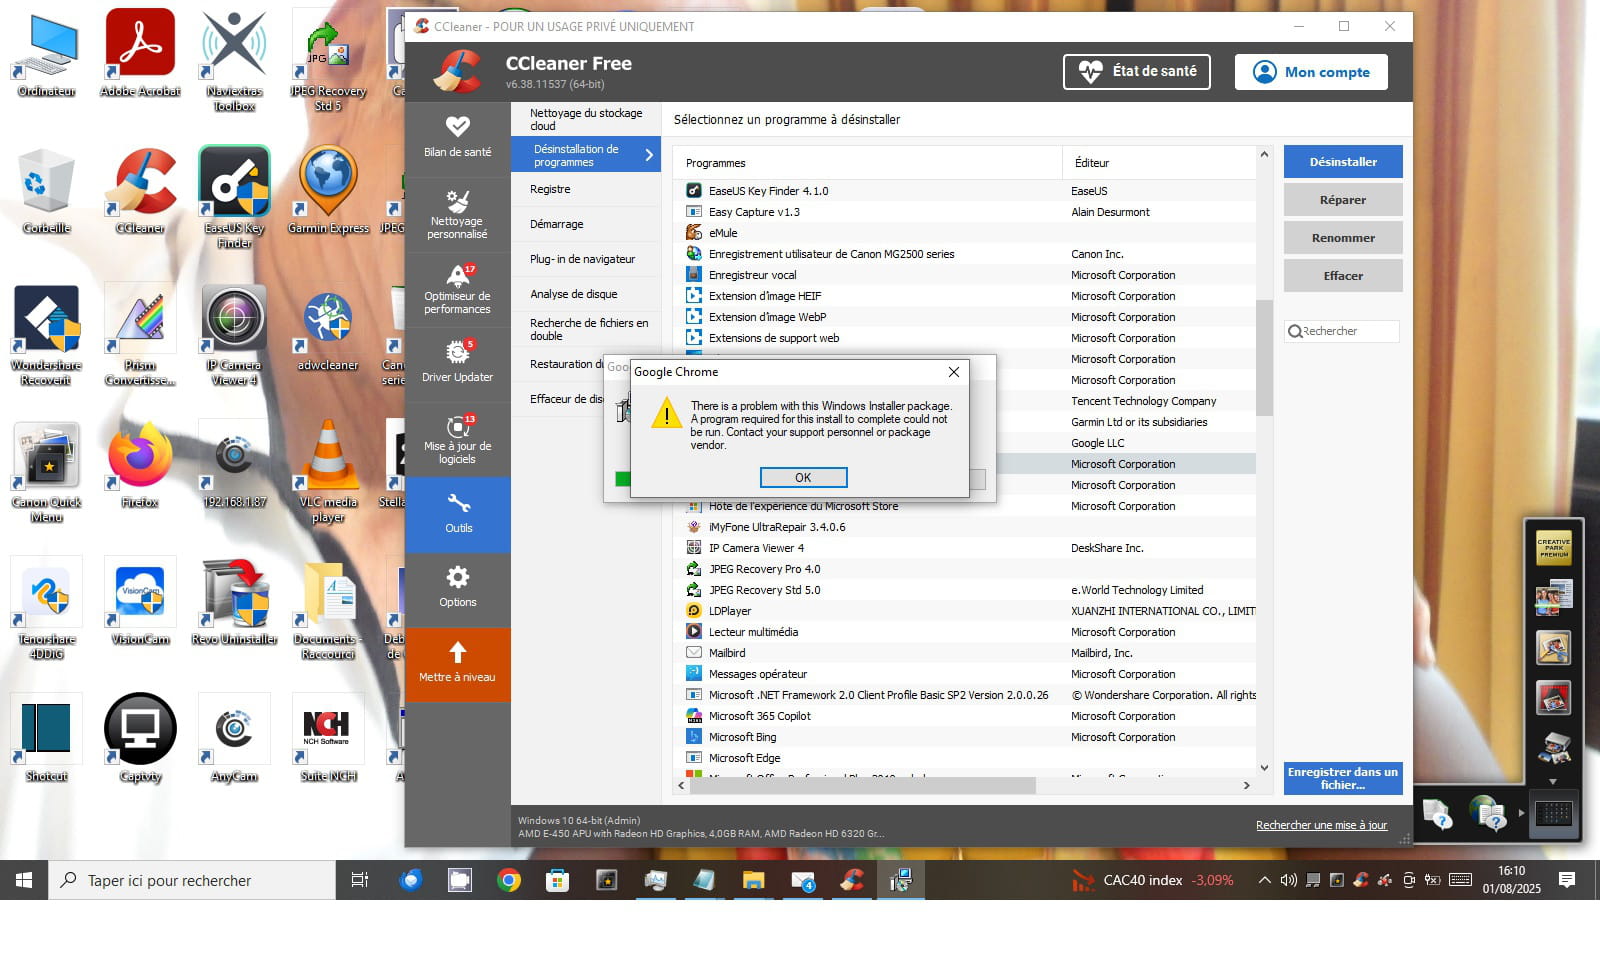Screen dimensions: 1600x980
Task: Select the eMule program row
Action: coord(965,233)
